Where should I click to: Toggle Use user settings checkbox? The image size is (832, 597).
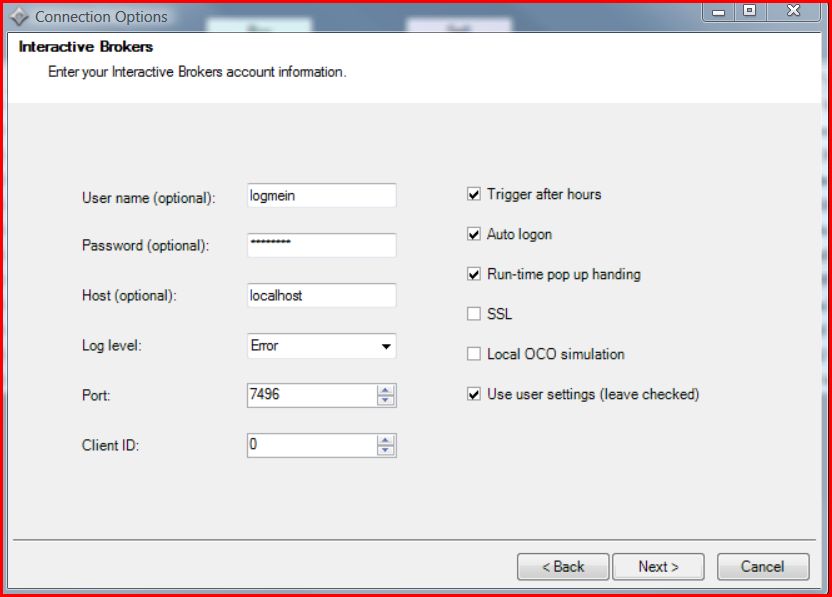coord(474,394)
